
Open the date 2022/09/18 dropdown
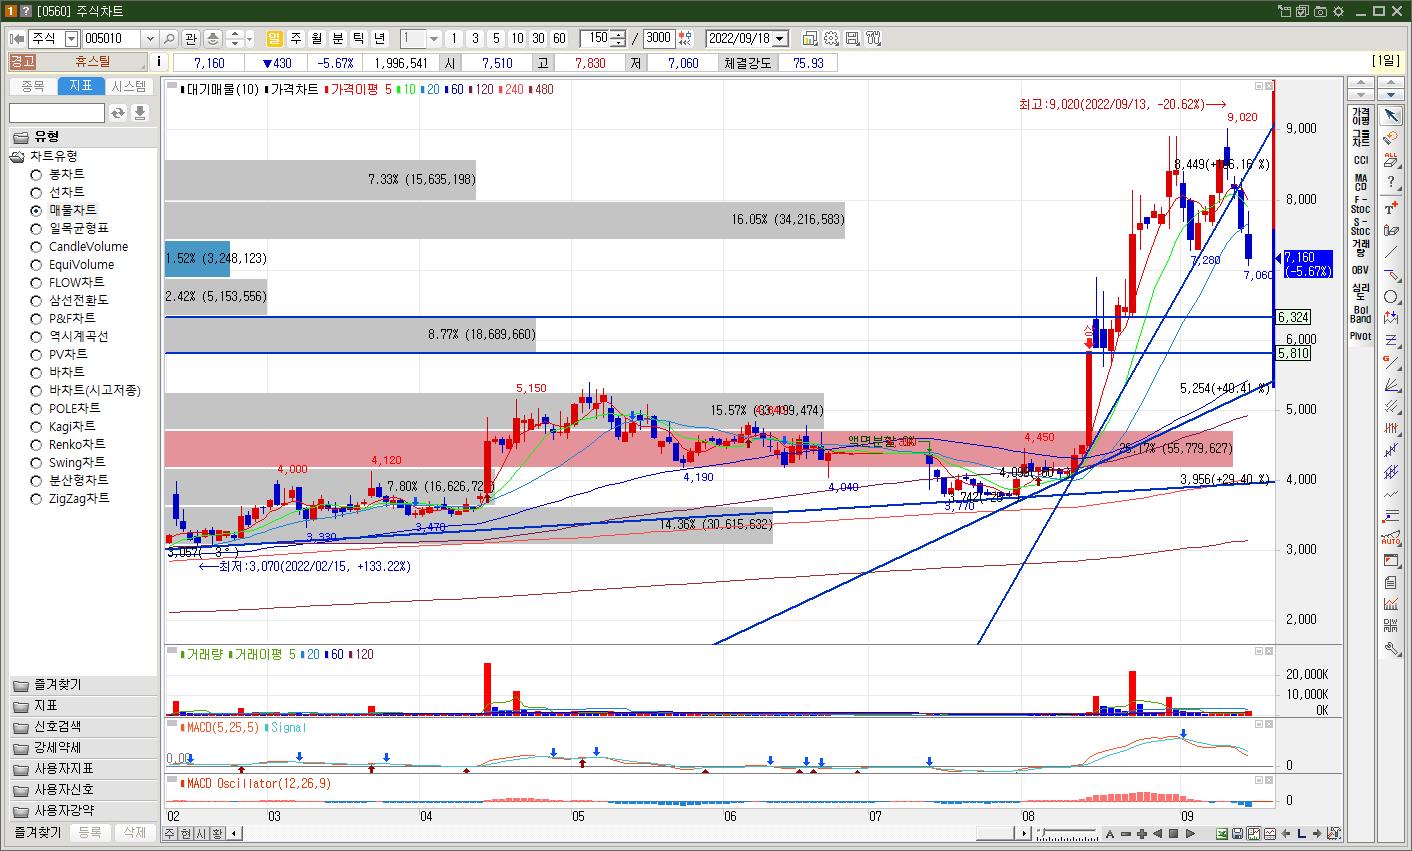click(780, 39)
